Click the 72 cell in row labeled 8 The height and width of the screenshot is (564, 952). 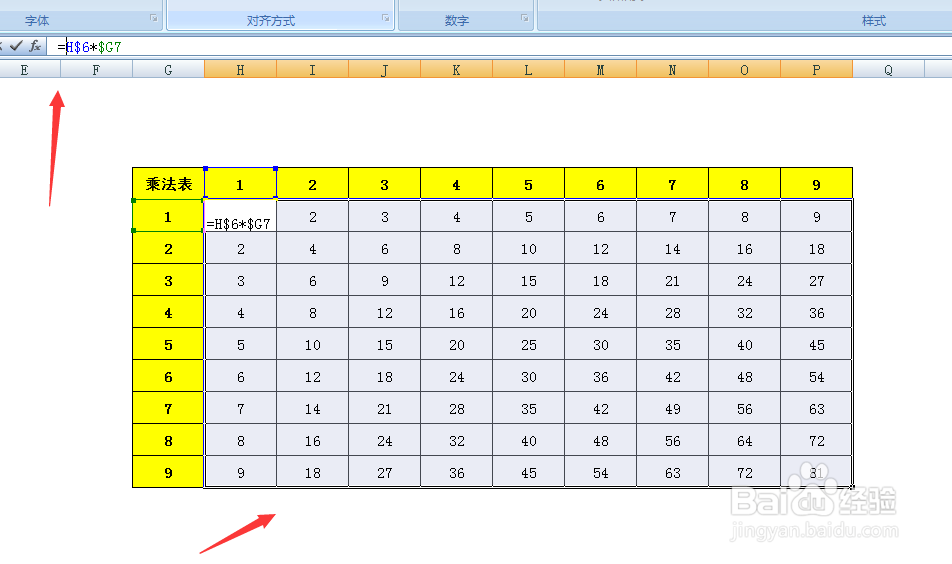[816, 440]
